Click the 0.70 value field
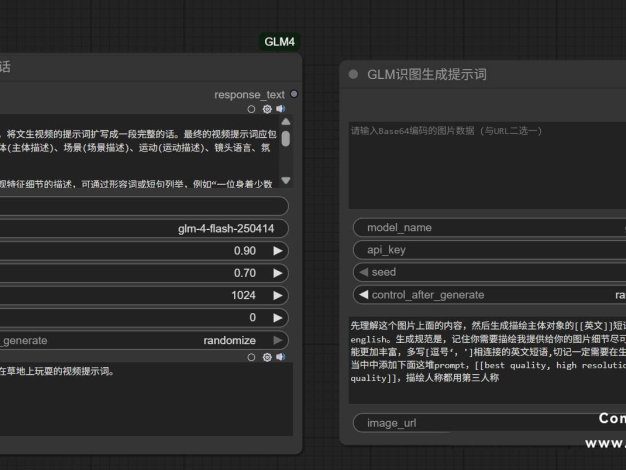 [144, 273]
